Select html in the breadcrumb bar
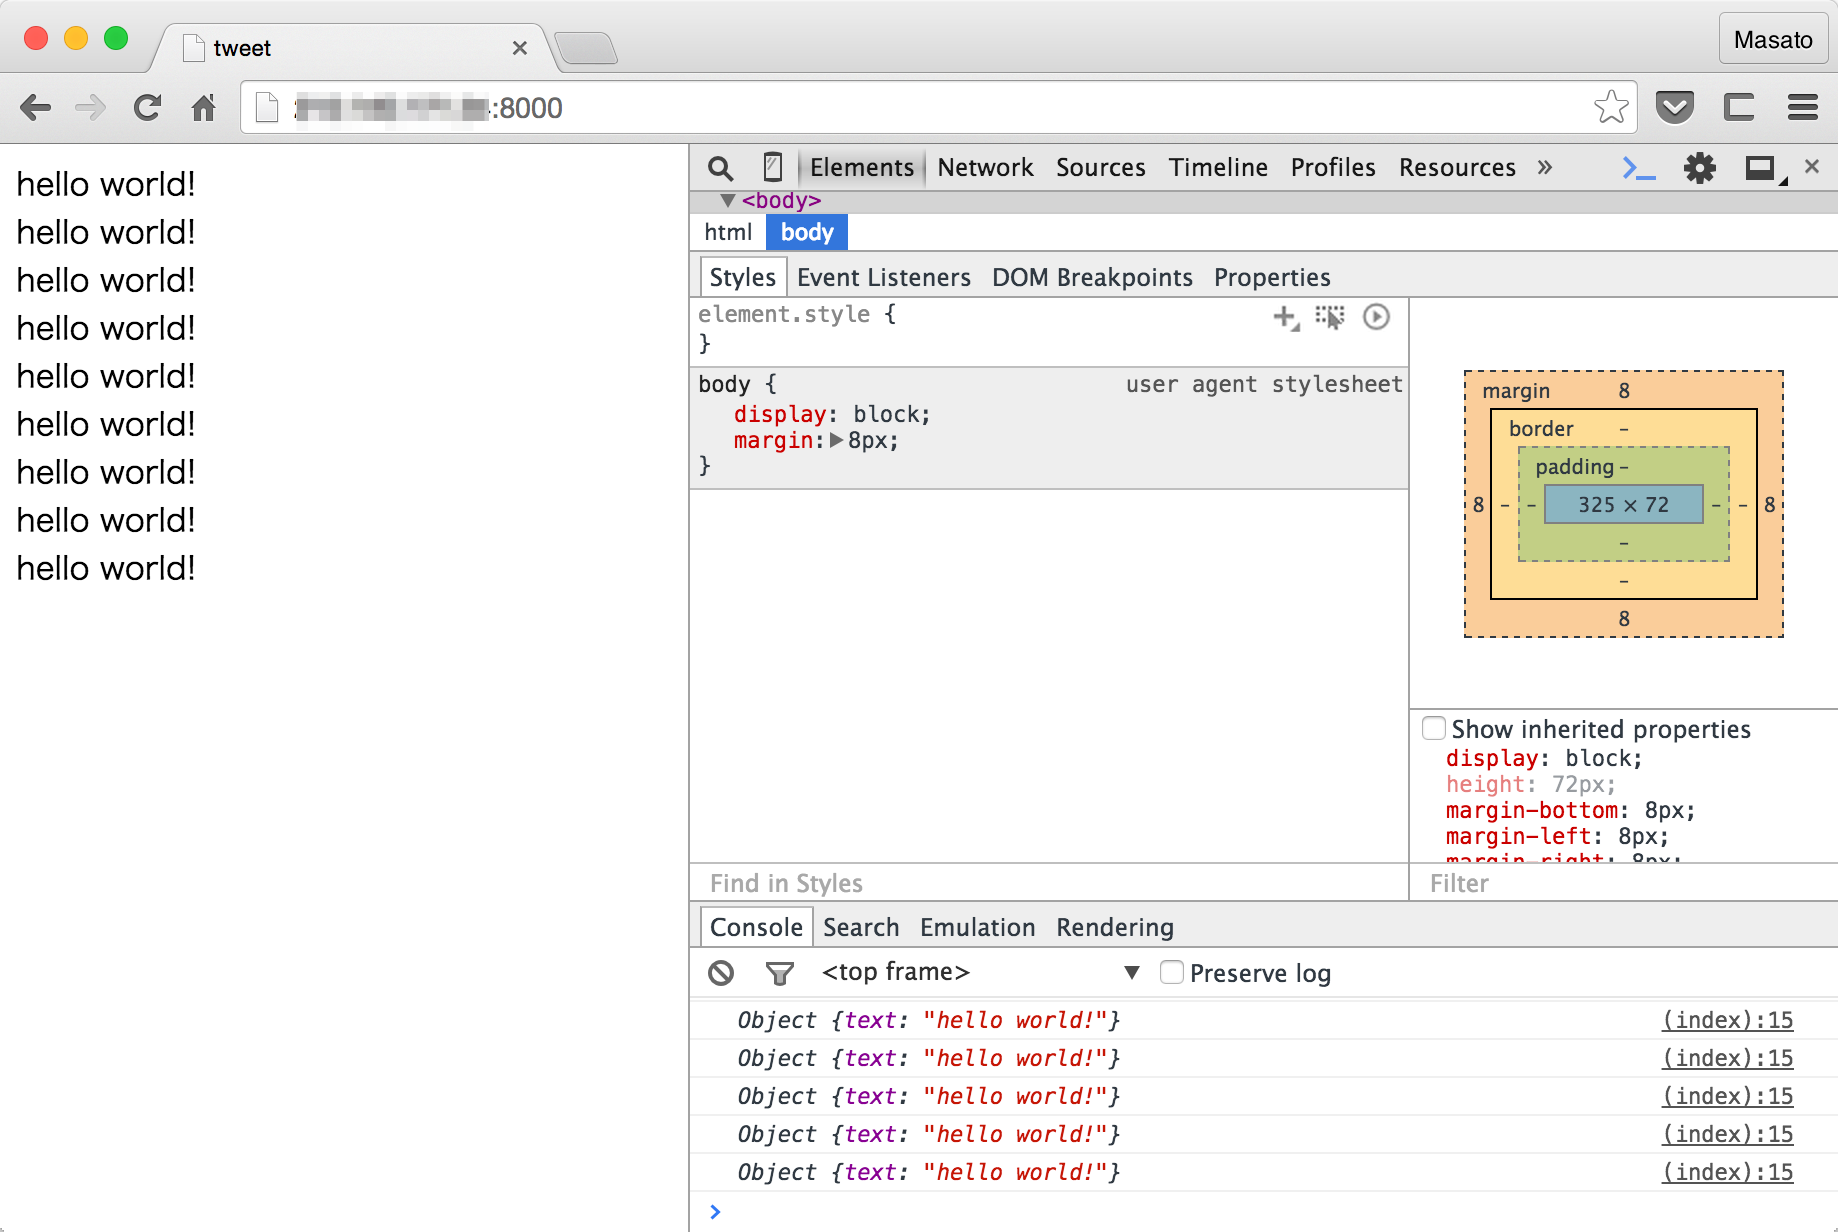The image size is (1838, 1232). point(728,232)
